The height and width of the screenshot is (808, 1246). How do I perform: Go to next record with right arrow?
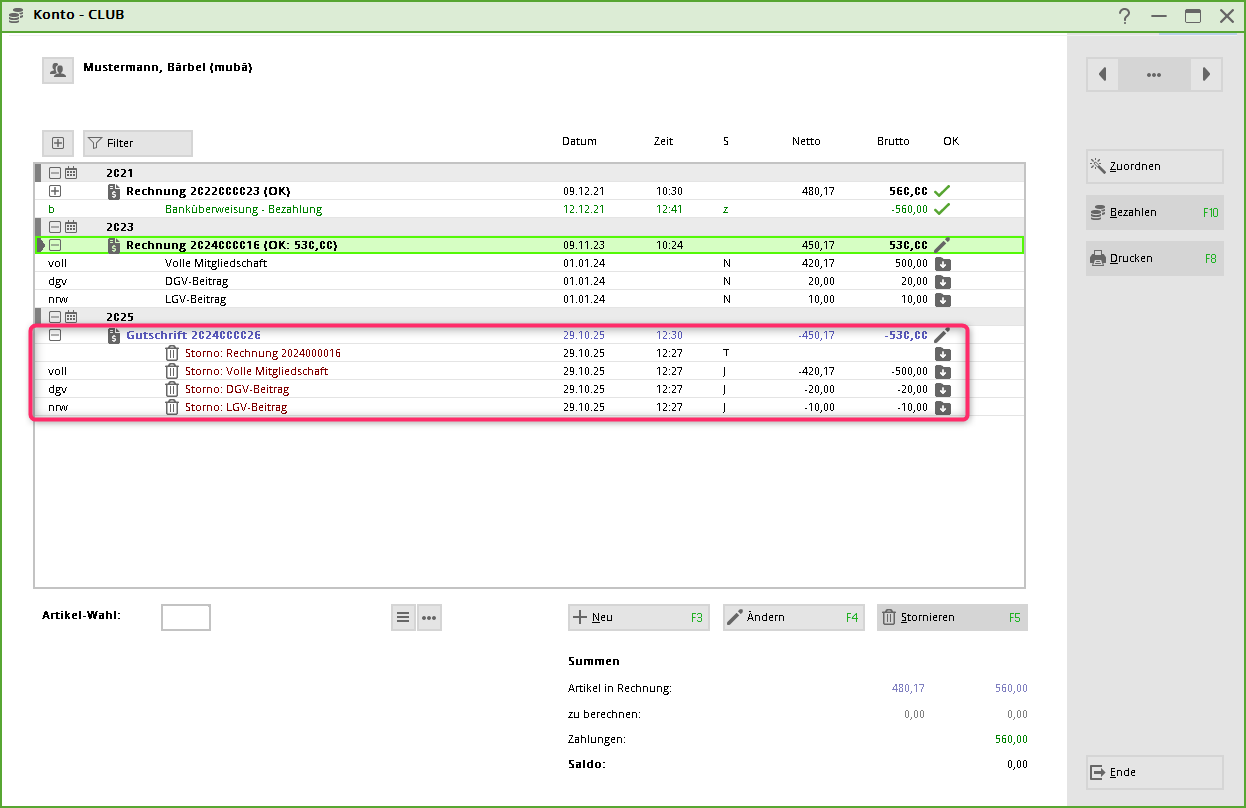pyautogui.click(x=1207, y=75)
